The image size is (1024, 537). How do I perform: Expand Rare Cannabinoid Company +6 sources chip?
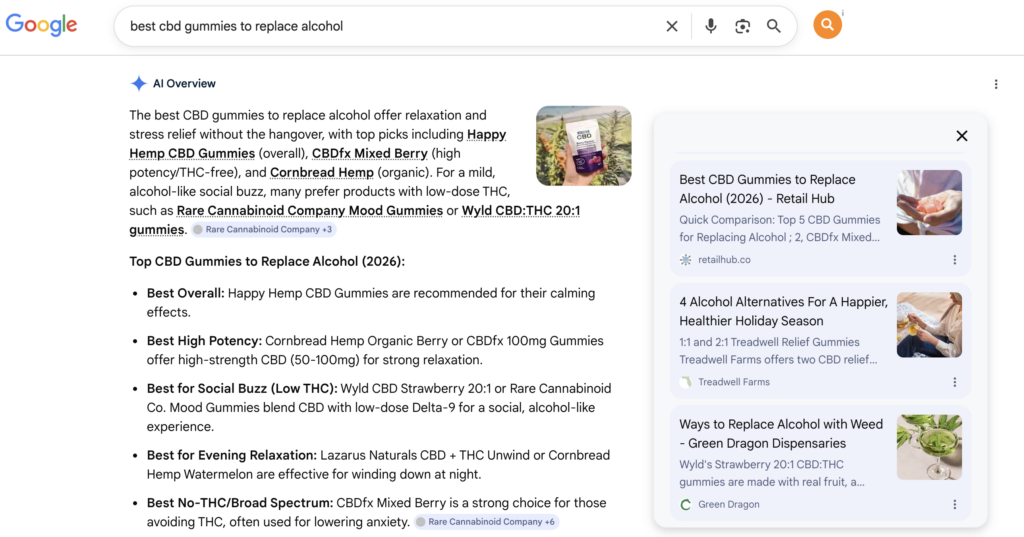[x=487, y=522]
